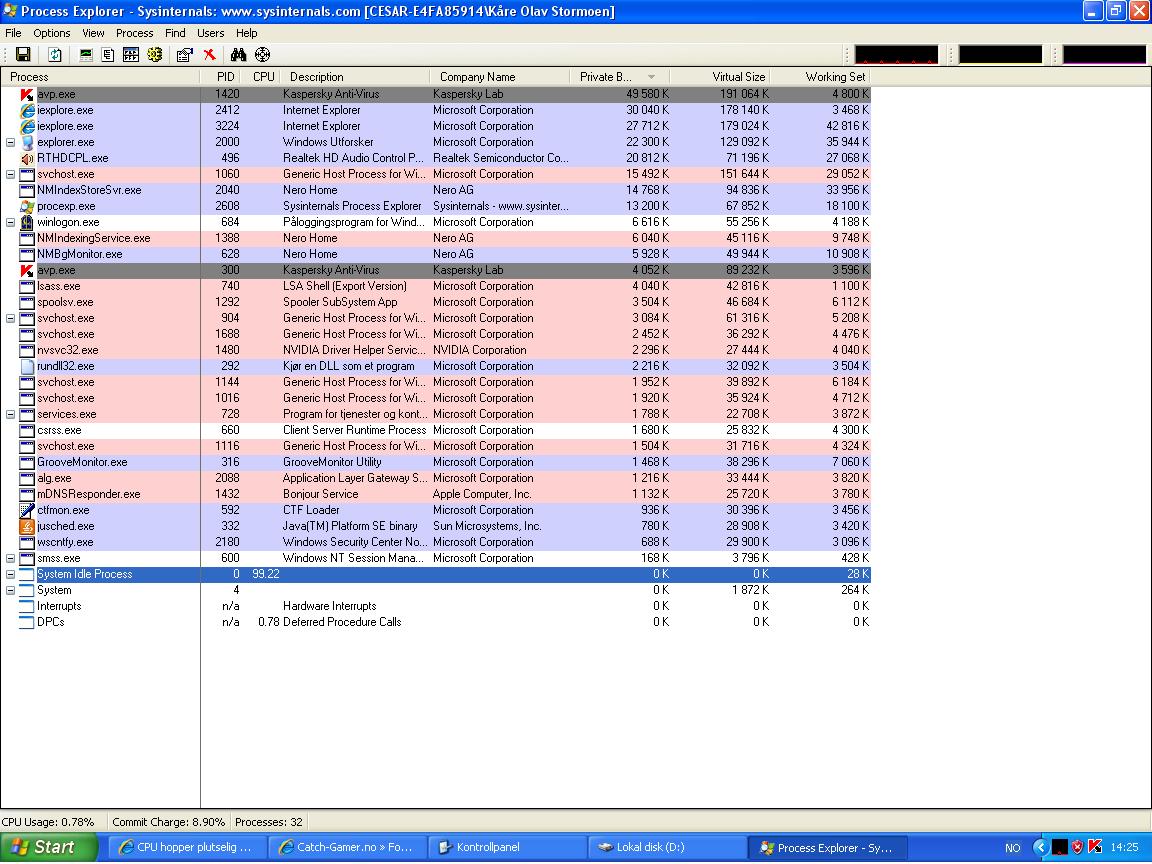Sort by the CPU column header

coord(262,76)
